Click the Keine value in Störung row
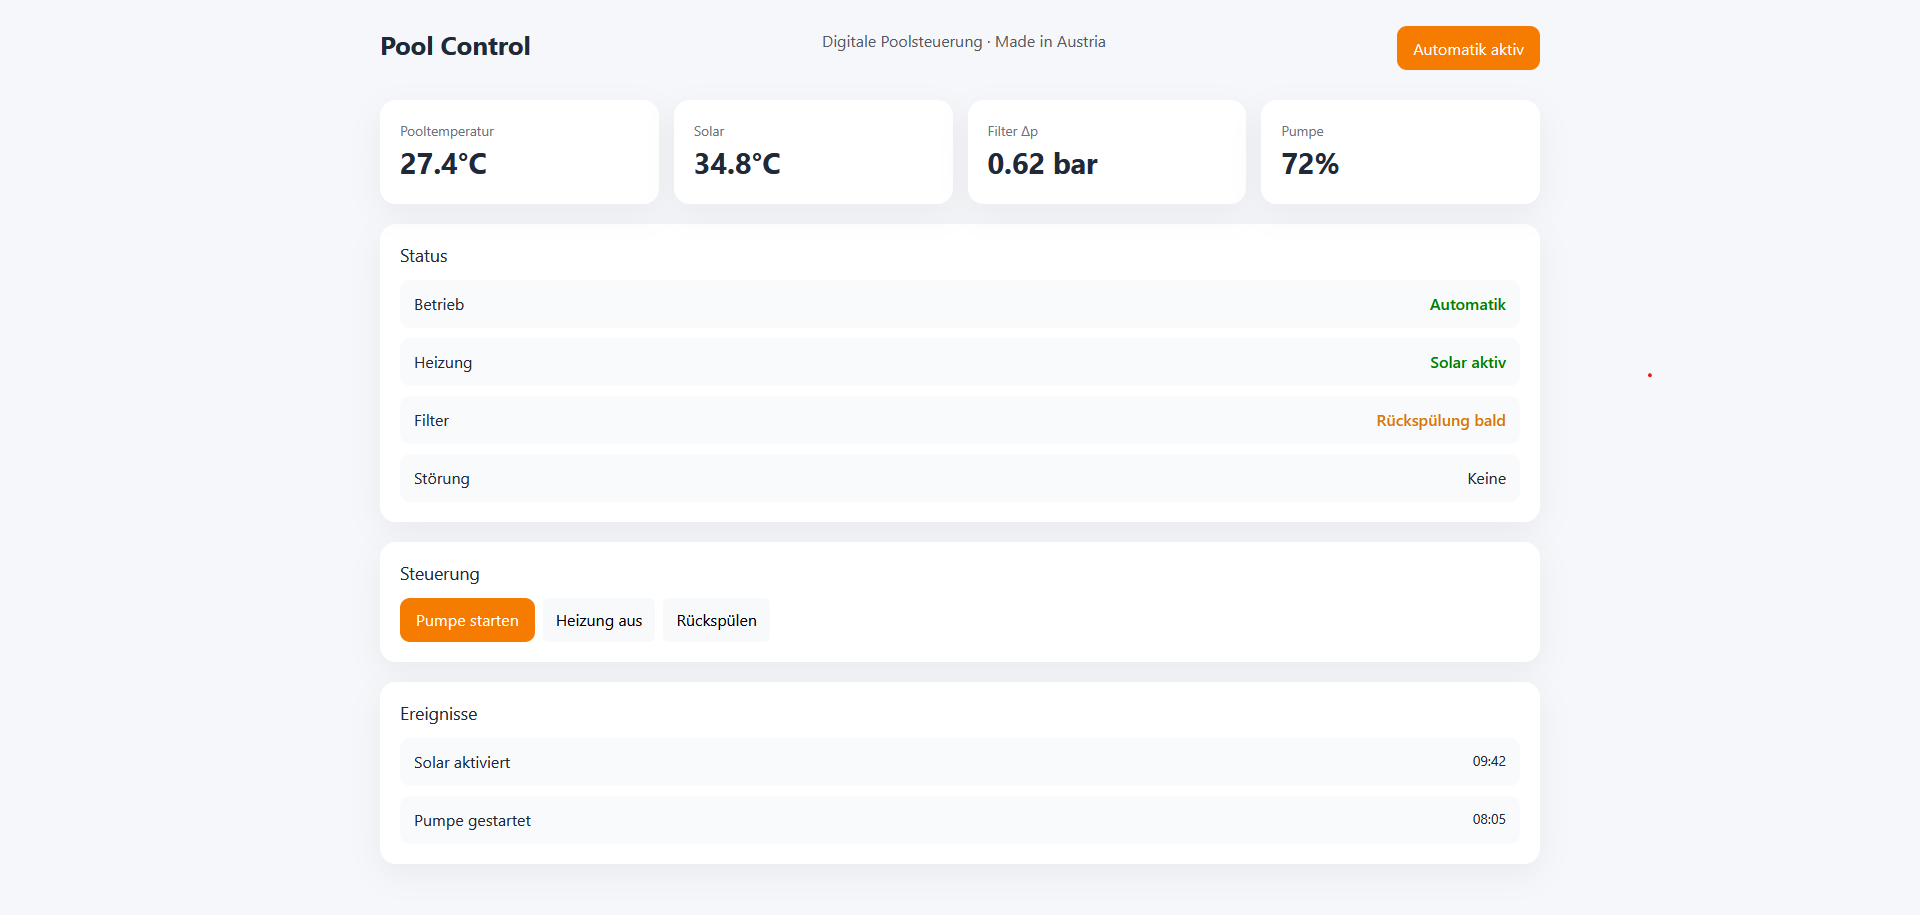The width and height of the screenshot is (1920, 915). click(1486, 478)
